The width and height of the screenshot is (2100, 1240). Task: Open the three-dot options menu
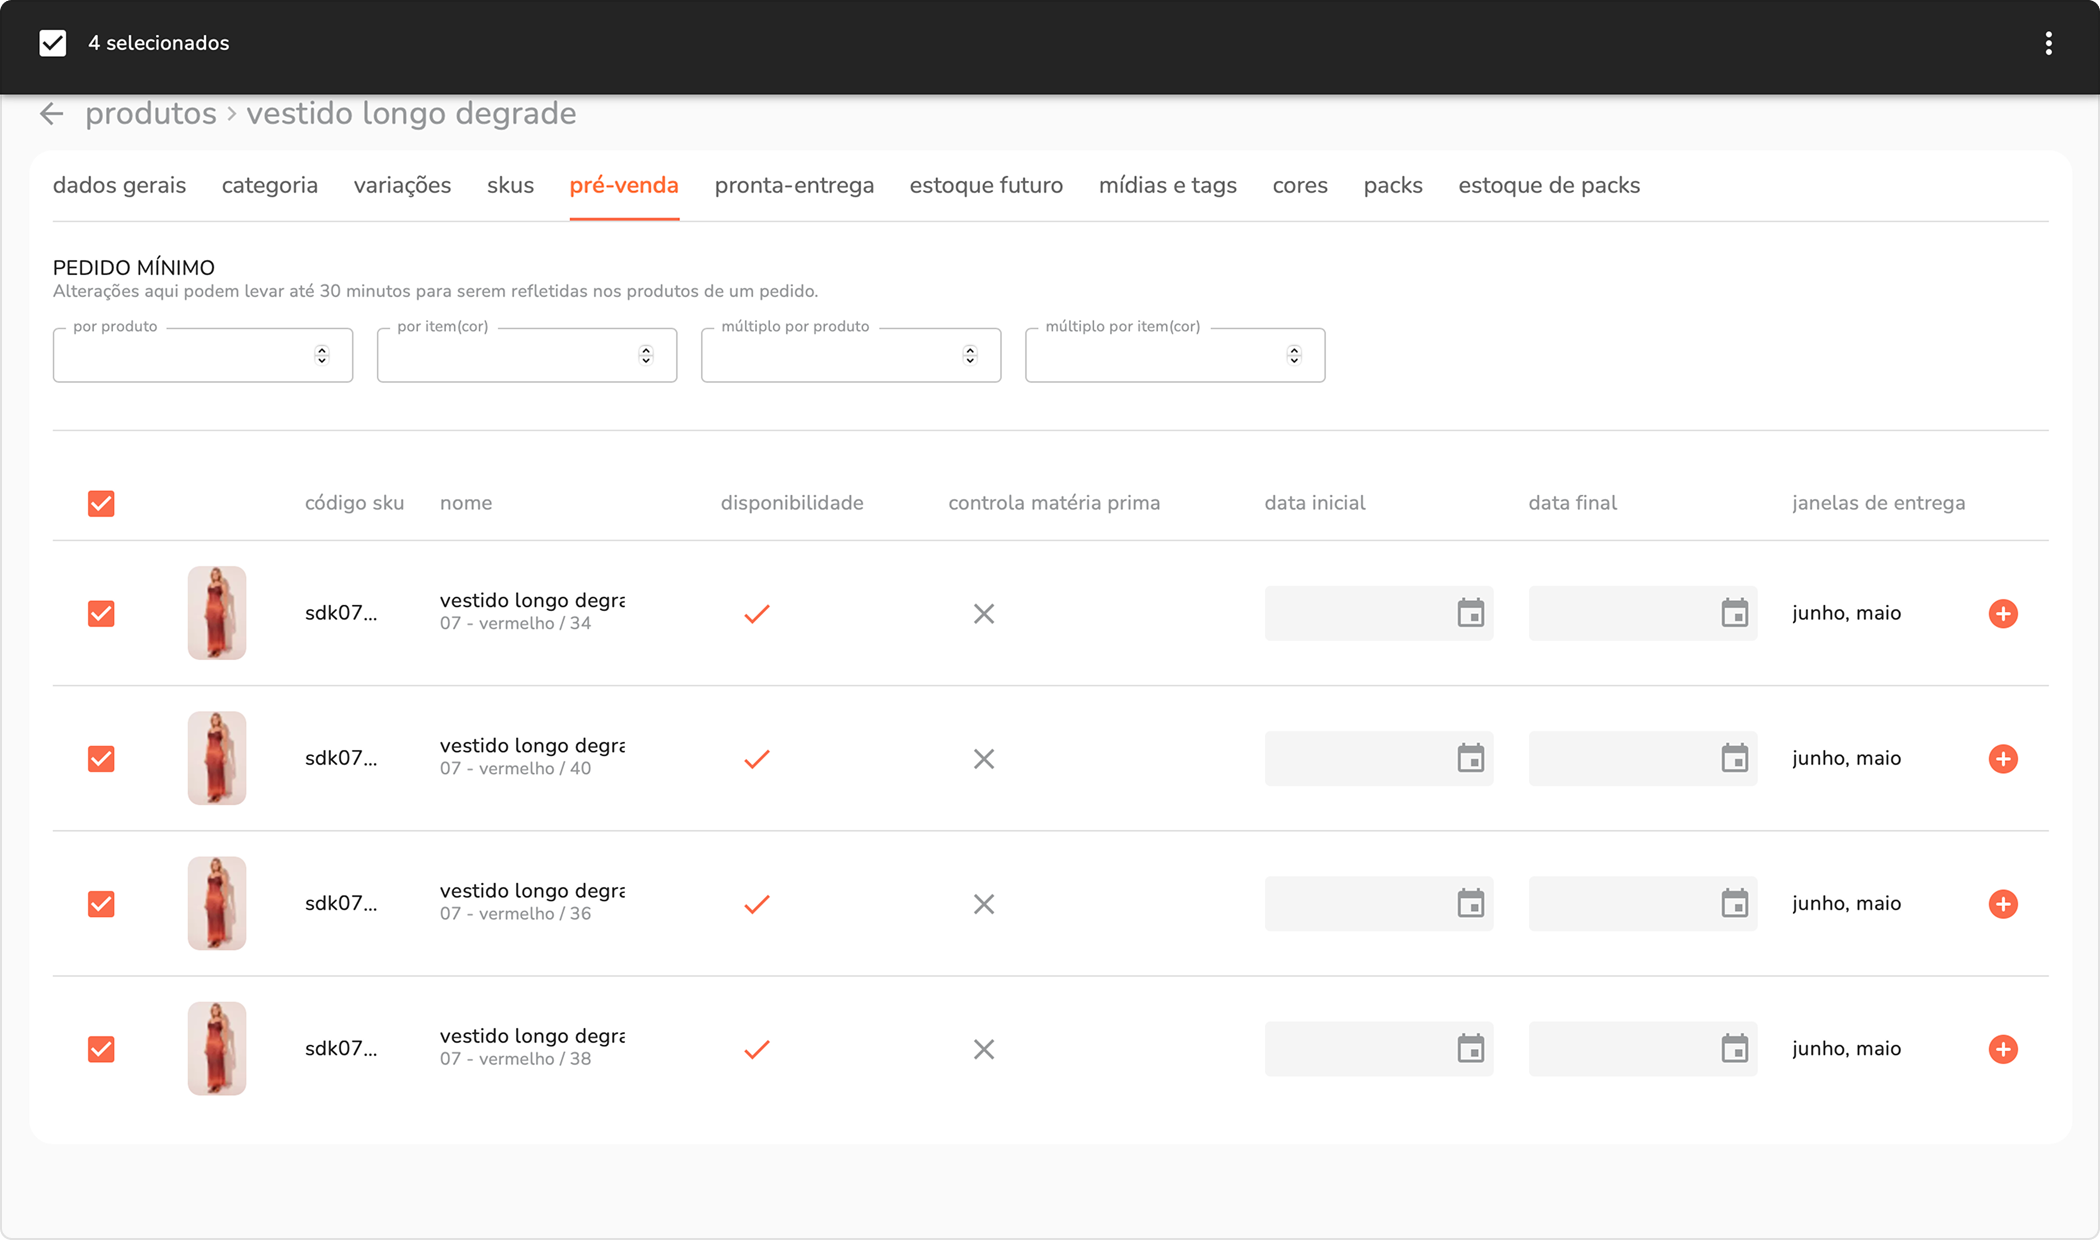[x=2048, y=43]
